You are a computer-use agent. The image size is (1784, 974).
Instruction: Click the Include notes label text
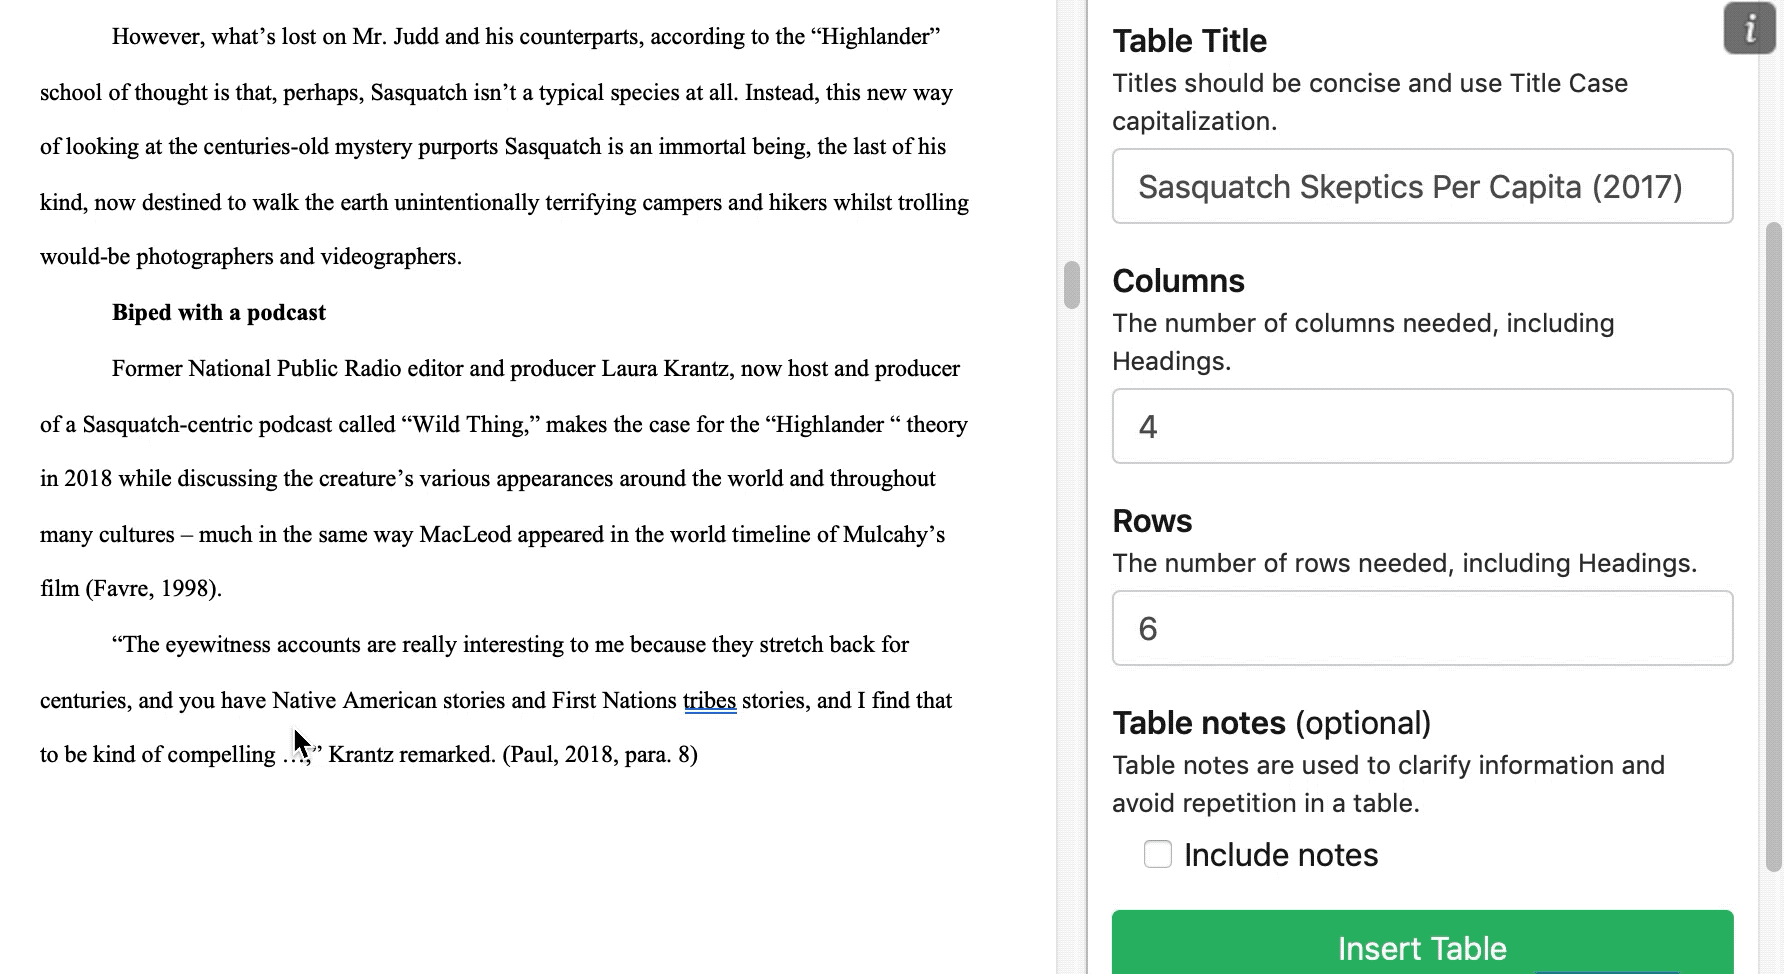click(x=1280, y=856)
